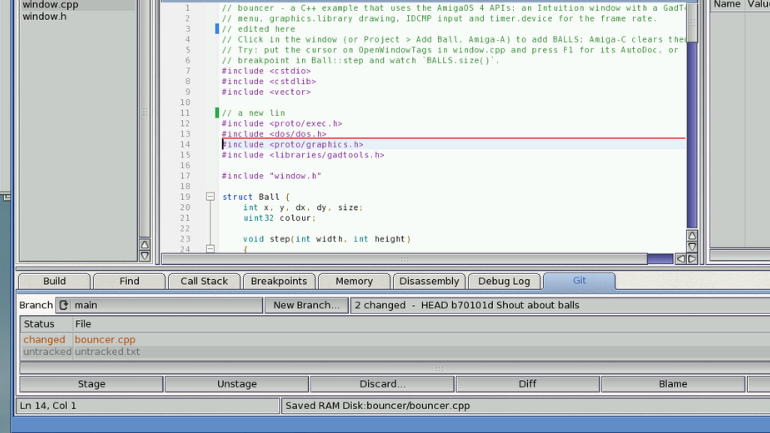The image size is (770, 433).
Task: Select untracked.txt in the Git file list
Action: 107,352
